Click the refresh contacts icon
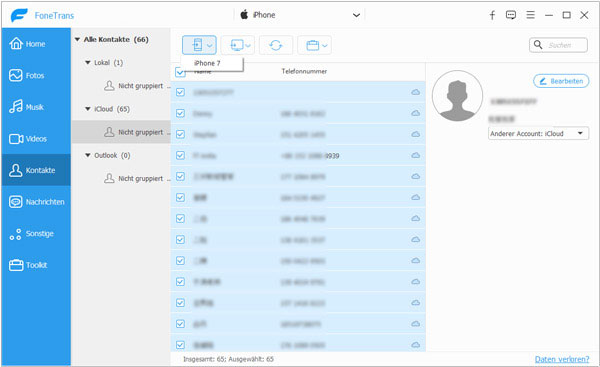 (276, 46)
